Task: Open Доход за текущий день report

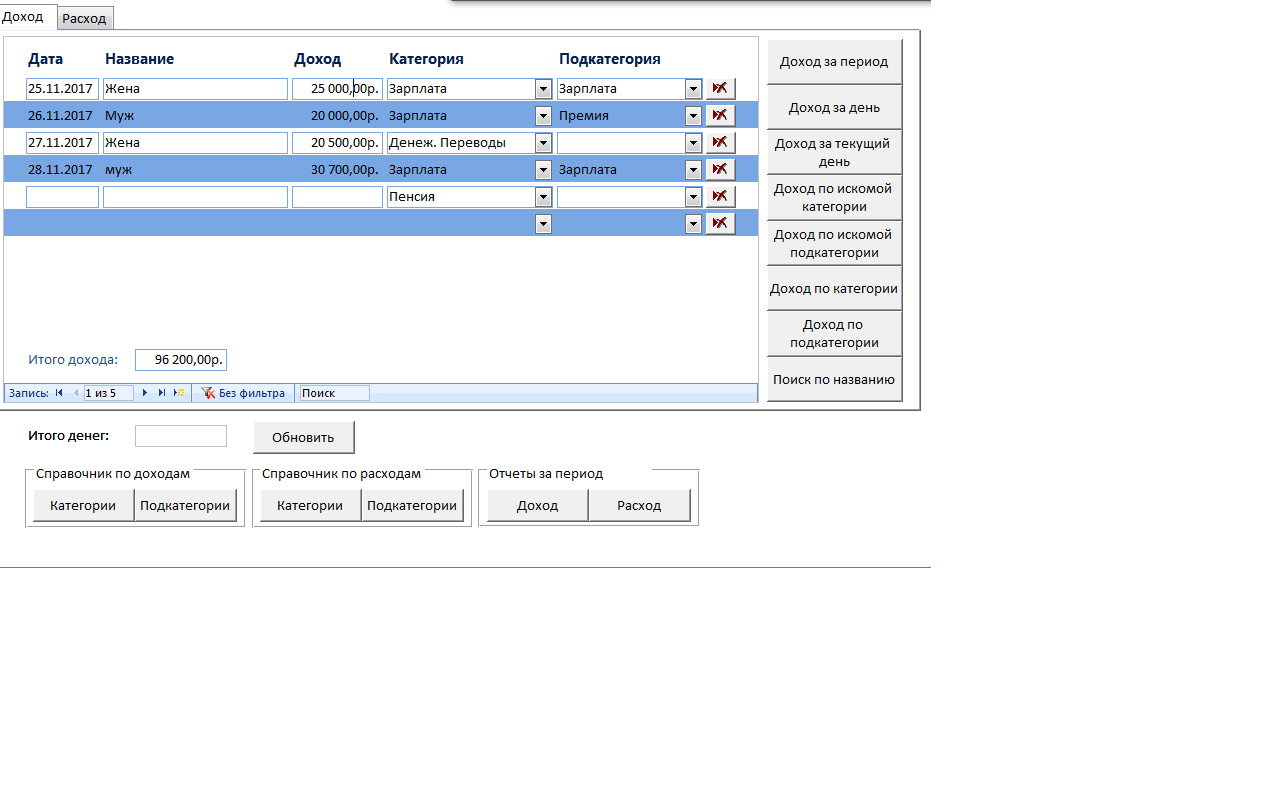Action: click(x=834, y=152)
